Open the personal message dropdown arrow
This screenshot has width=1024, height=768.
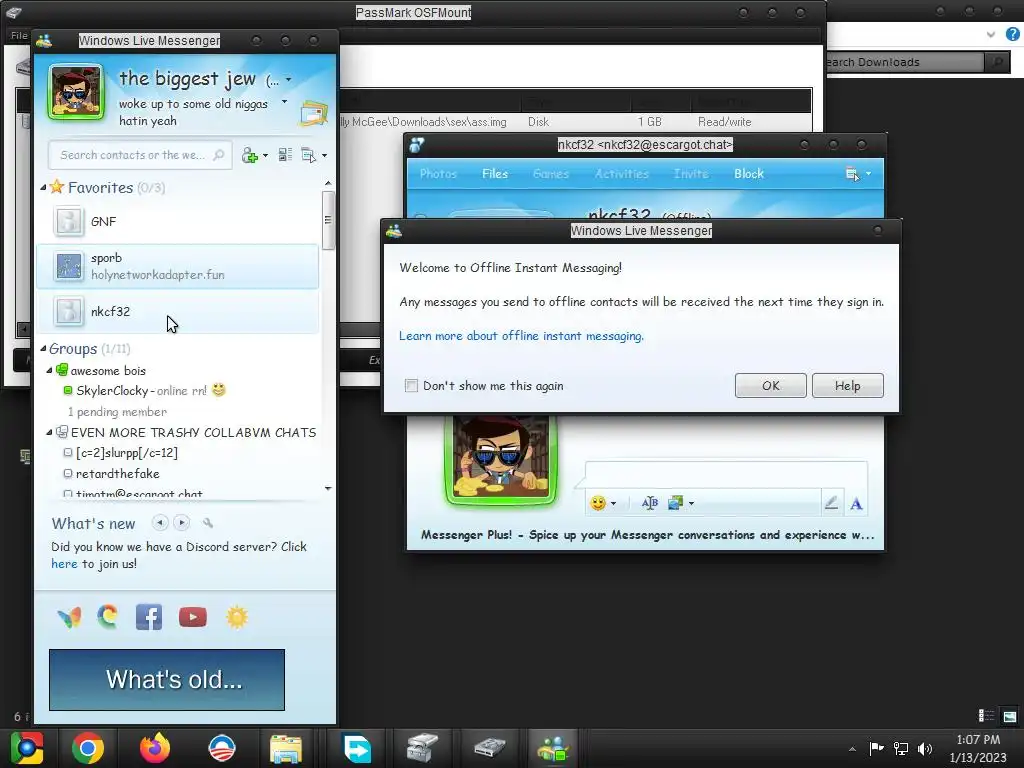(x=284, y=102)
